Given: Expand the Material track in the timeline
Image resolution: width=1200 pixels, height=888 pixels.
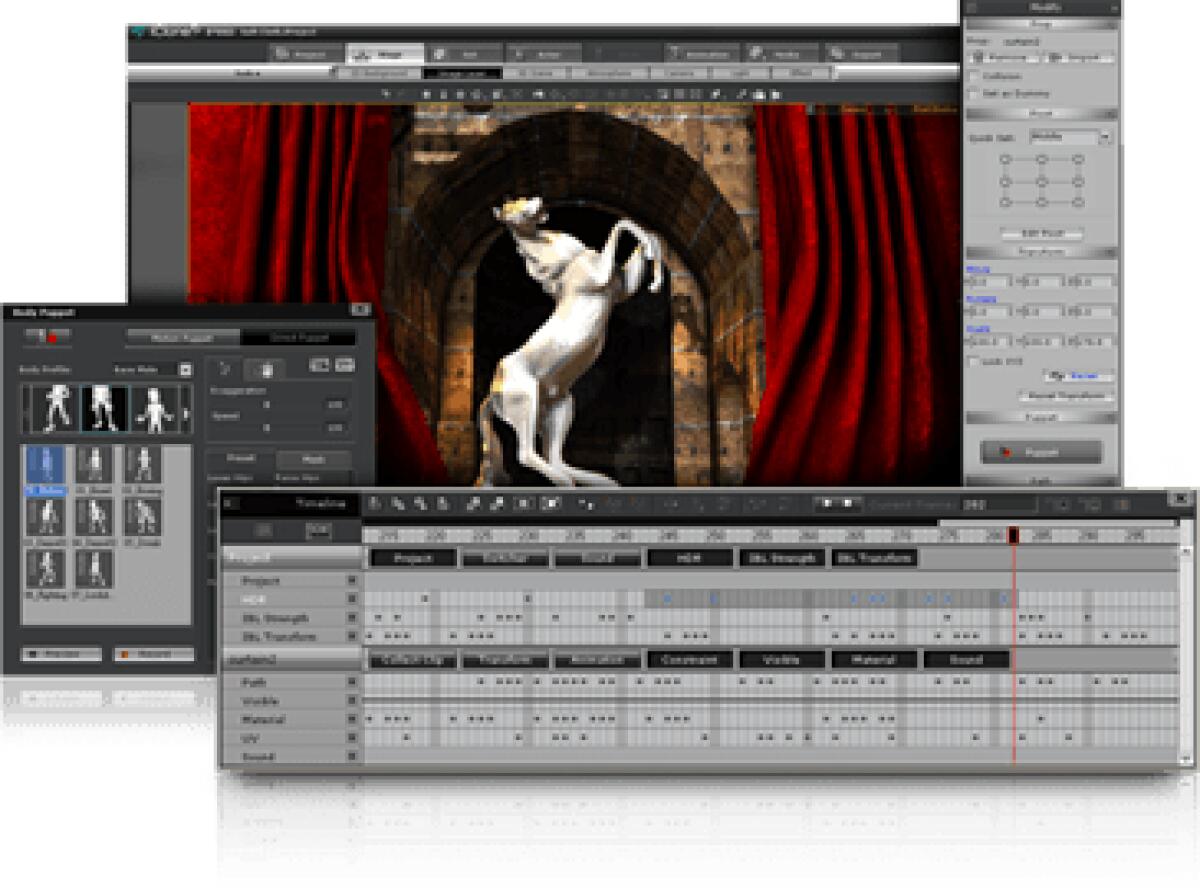Looking at the screenshot, I should 350,719.
